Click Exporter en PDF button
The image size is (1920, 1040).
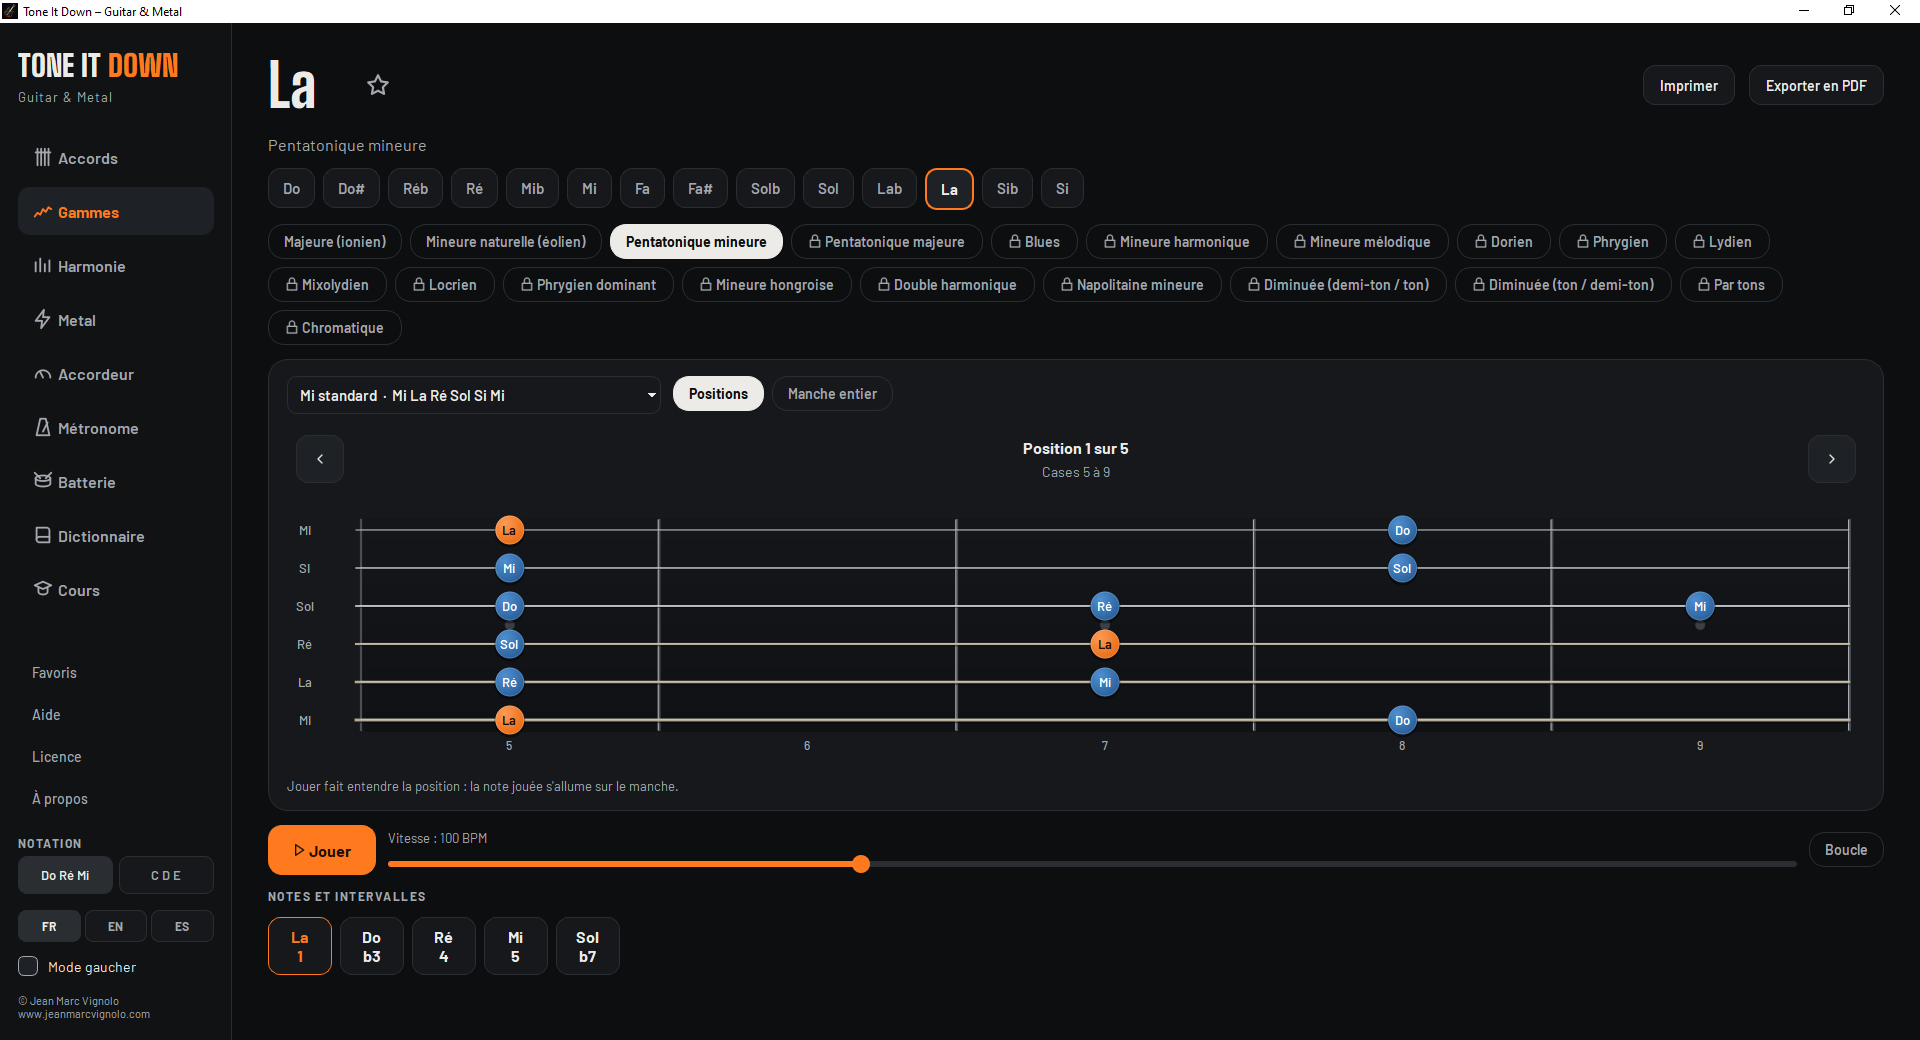[x=1815, y=86]
